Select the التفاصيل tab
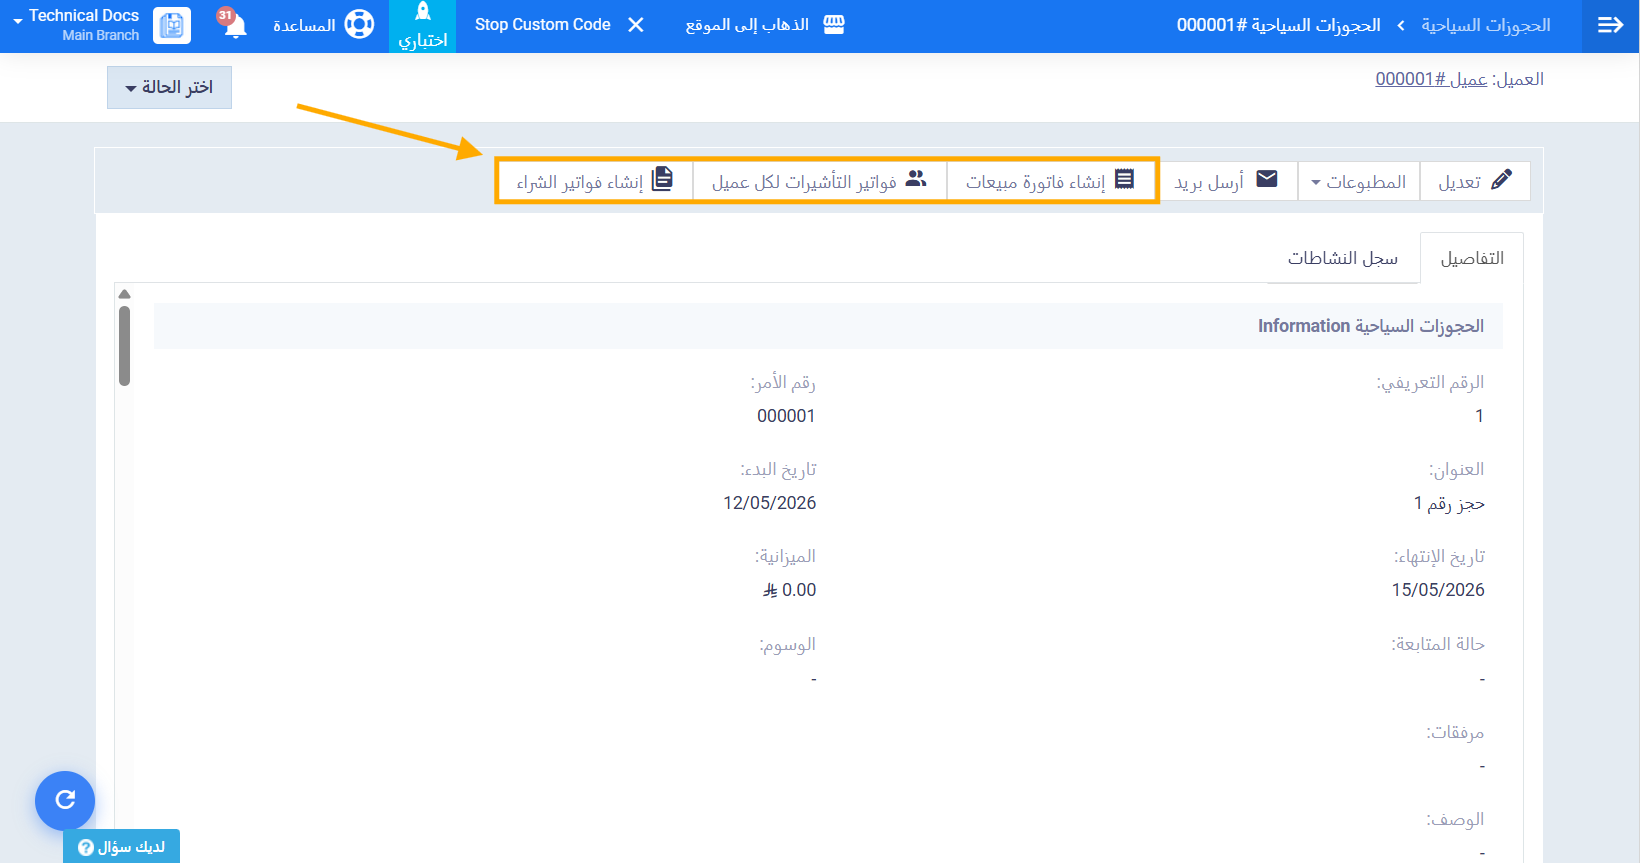The width and height of the screenshot is (1640, 863). (1471, 258)
